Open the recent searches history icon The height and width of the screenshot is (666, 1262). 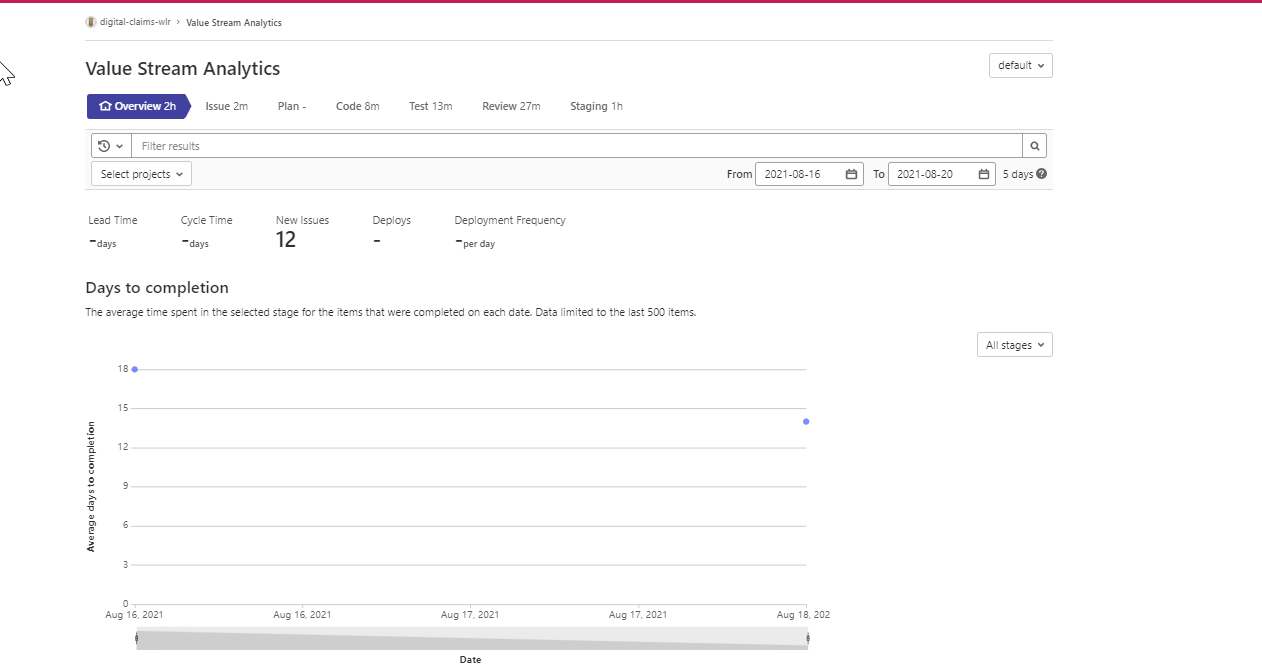point(106,145)
